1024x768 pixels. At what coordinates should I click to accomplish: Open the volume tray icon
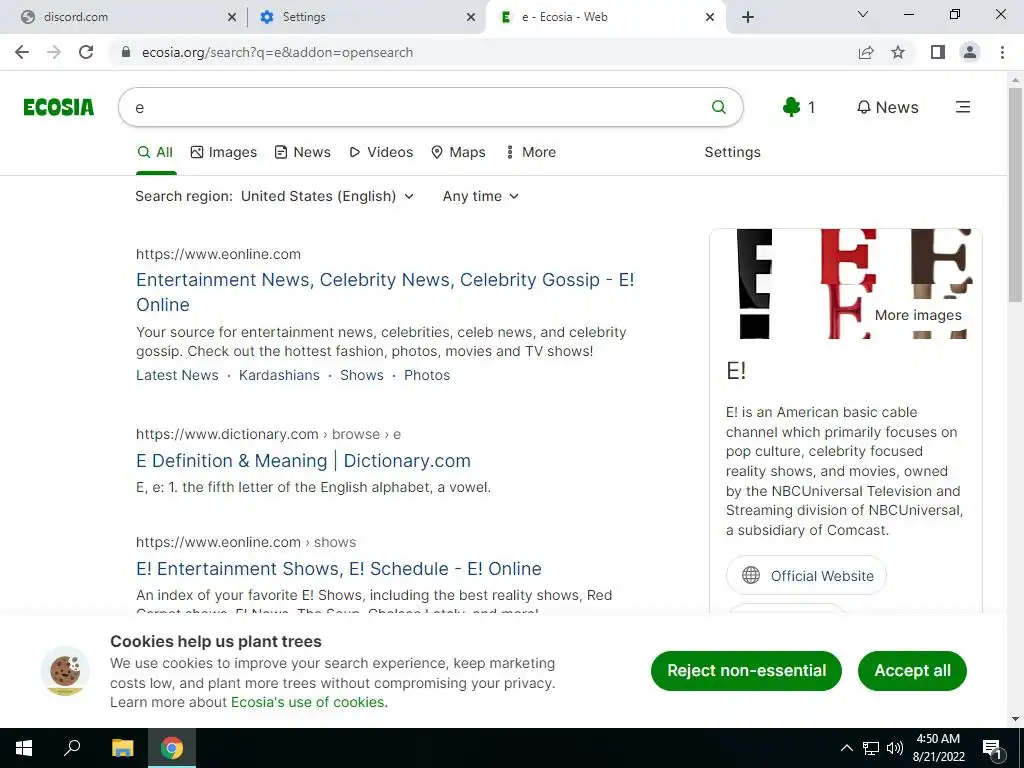[895, 748]
